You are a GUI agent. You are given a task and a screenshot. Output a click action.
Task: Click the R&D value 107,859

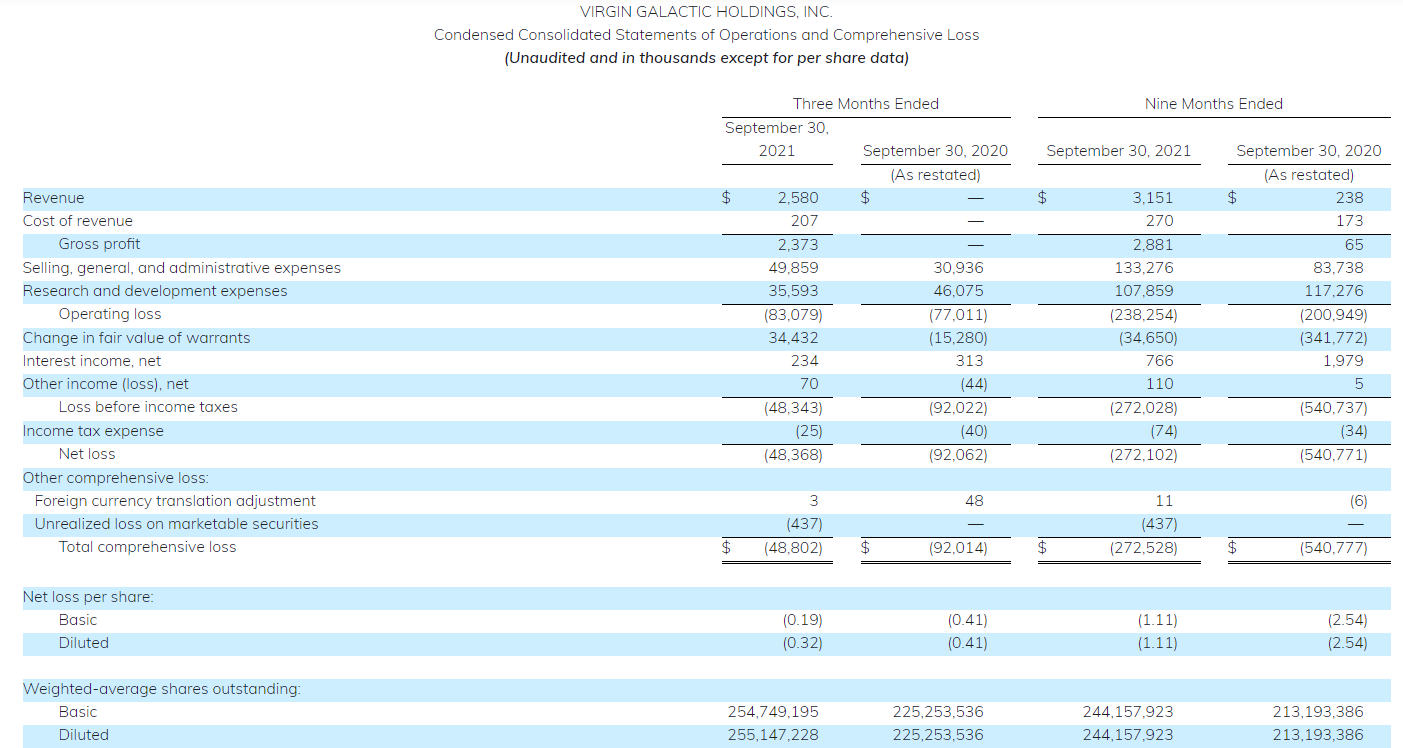[1144, 291]
